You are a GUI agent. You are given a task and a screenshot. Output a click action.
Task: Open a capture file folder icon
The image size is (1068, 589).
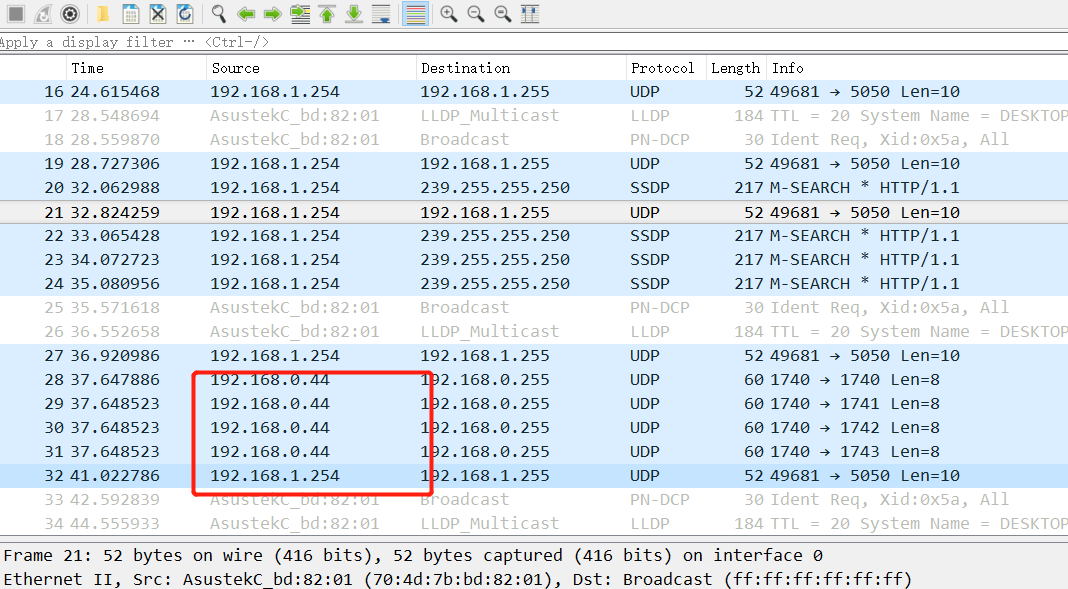point(102,14)
